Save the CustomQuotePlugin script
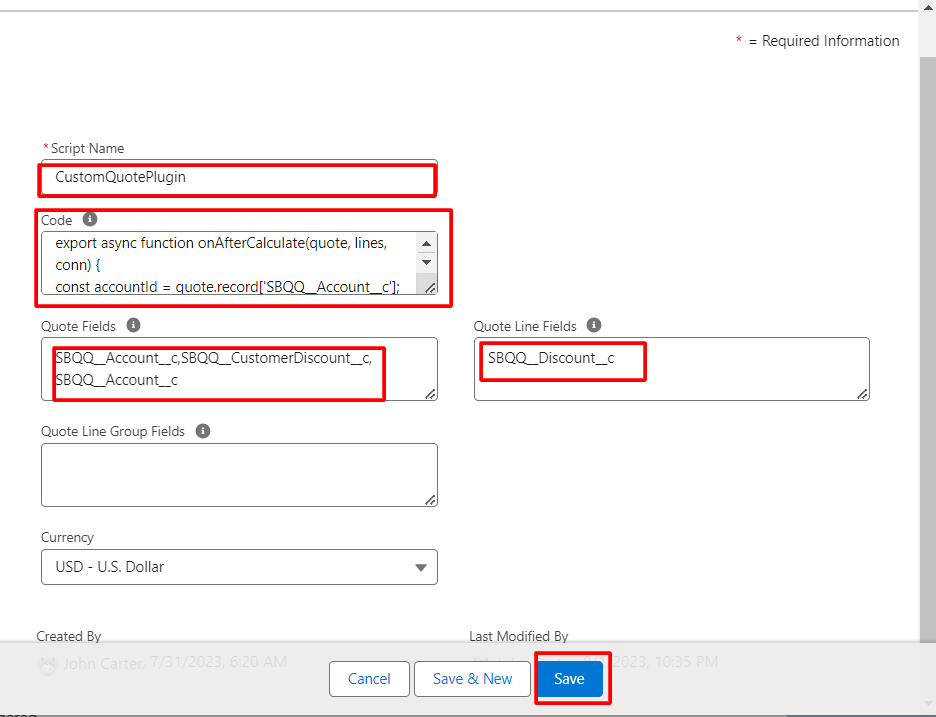 [x=571, y=678]
